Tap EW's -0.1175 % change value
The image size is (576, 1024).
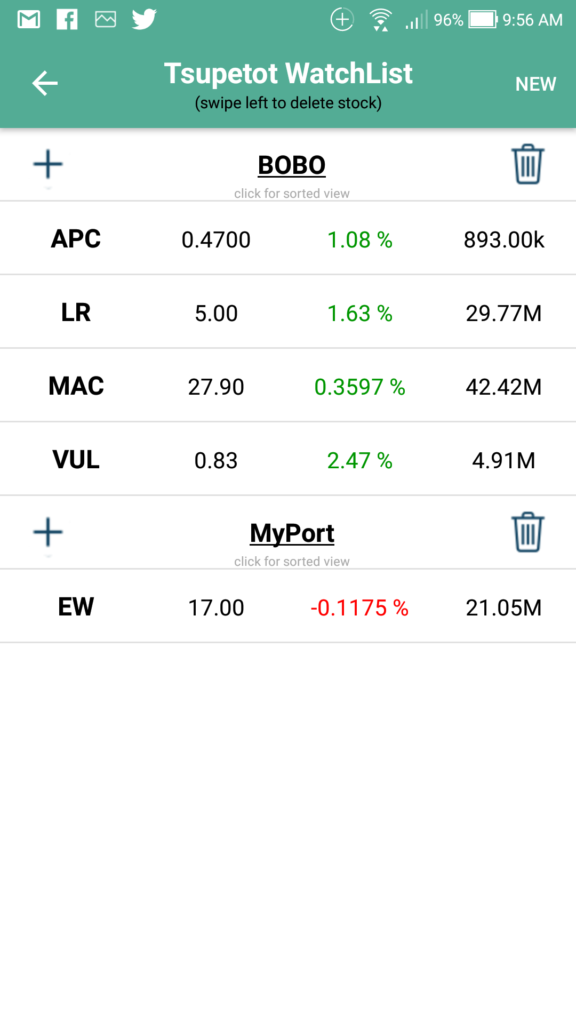[360, 609]
